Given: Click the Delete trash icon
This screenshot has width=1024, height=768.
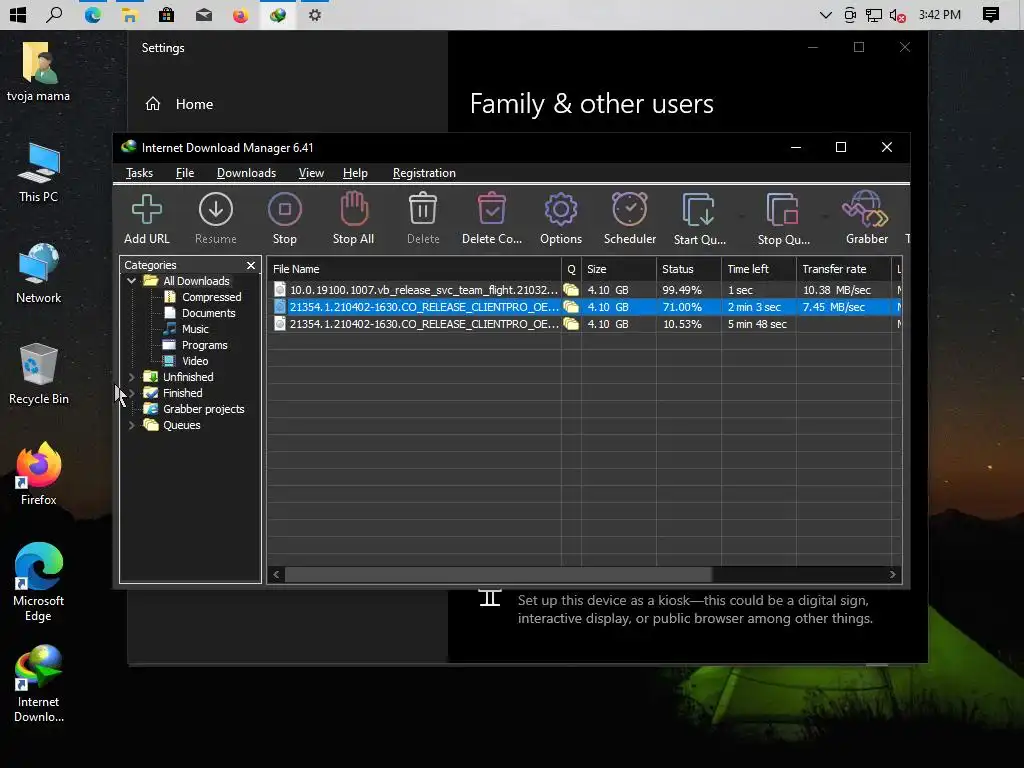Looking at the screenshot, I should 423,218.
